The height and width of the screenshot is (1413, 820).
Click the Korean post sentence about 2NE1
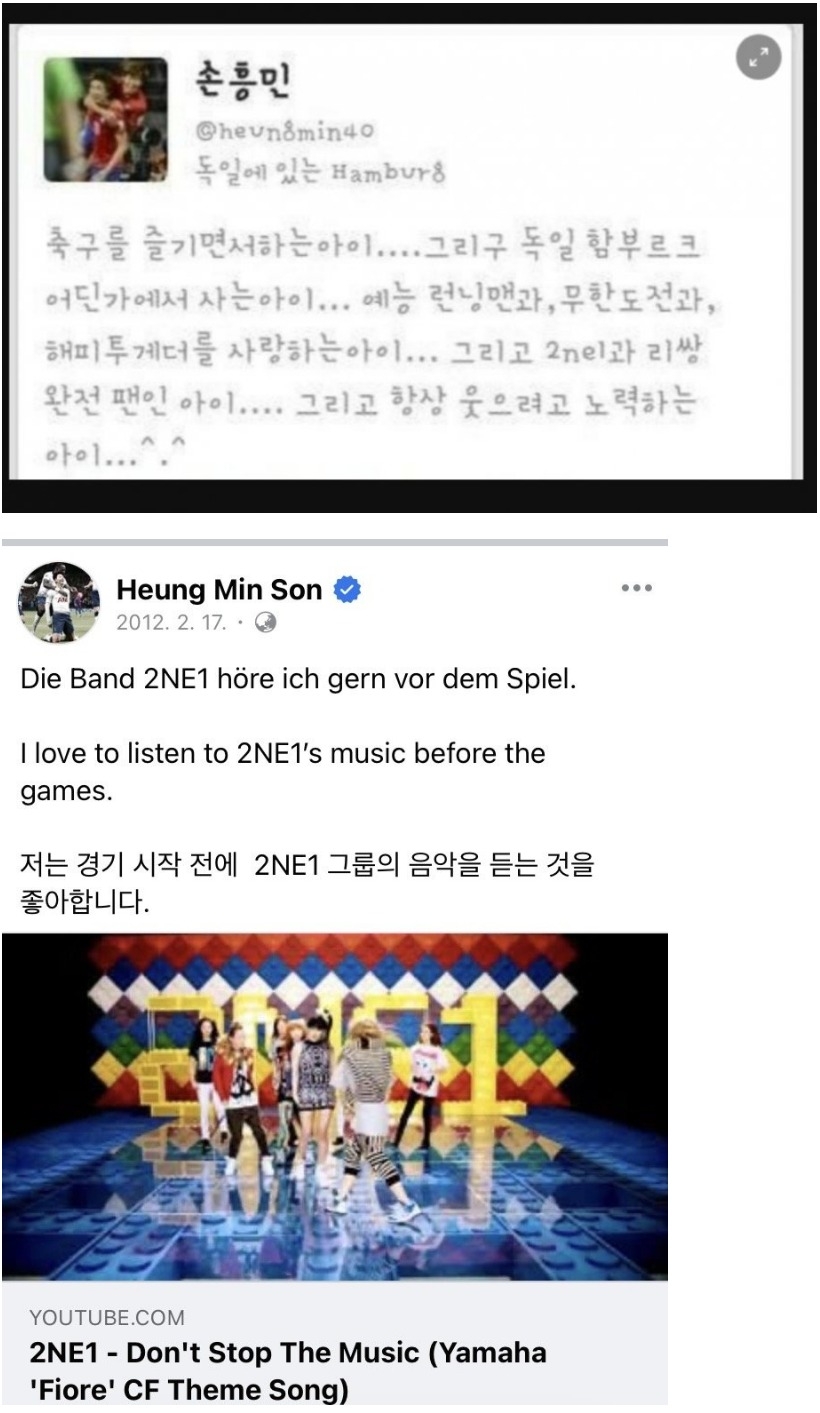point(307,882)
